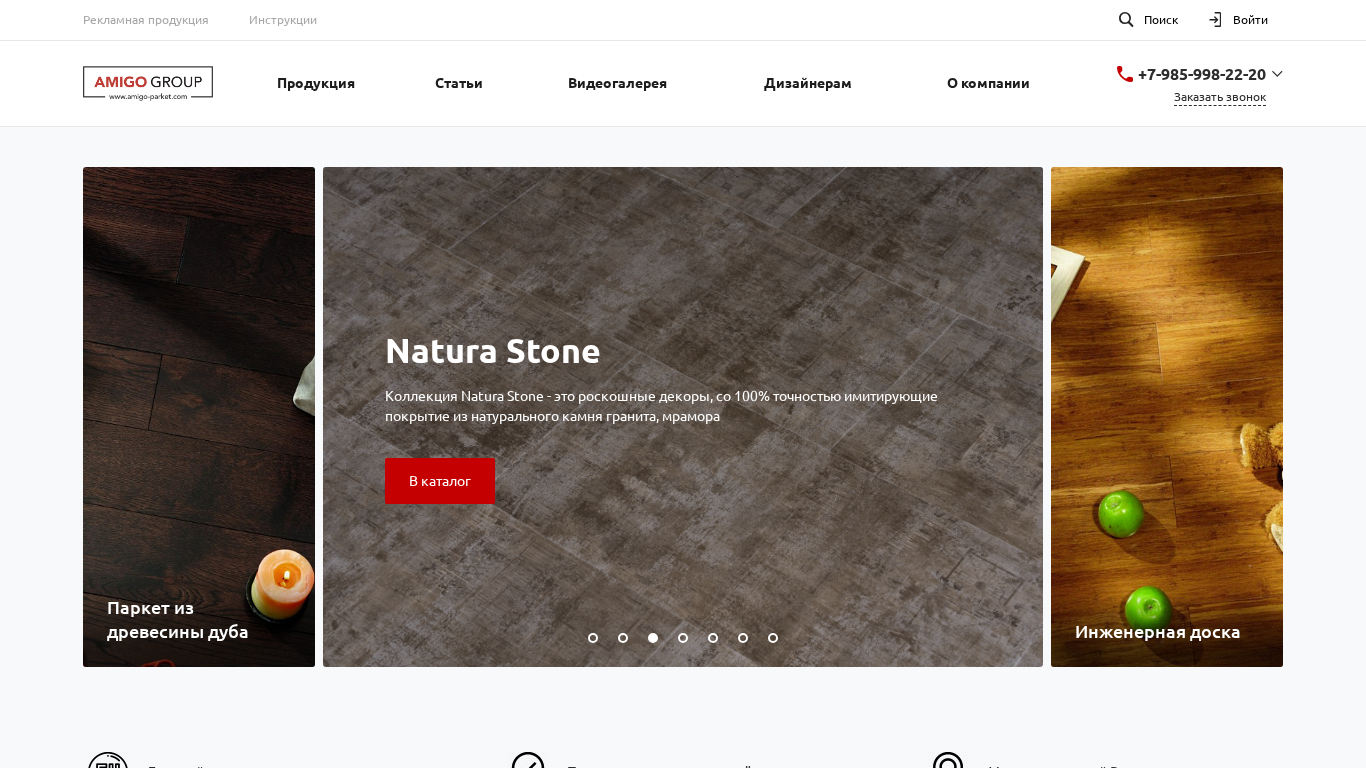Click the red В каталог button

coord(440,481)
